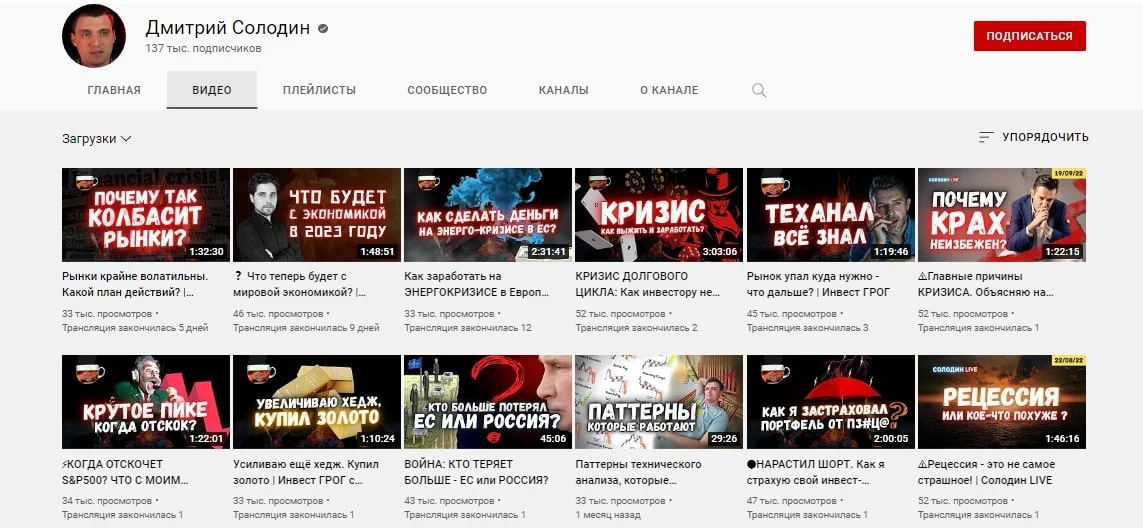This screenshot has width=1143, height=528.
Task: Click title 'Паттерны технического анализа, которые…'
Action: (x=639, y=473)
